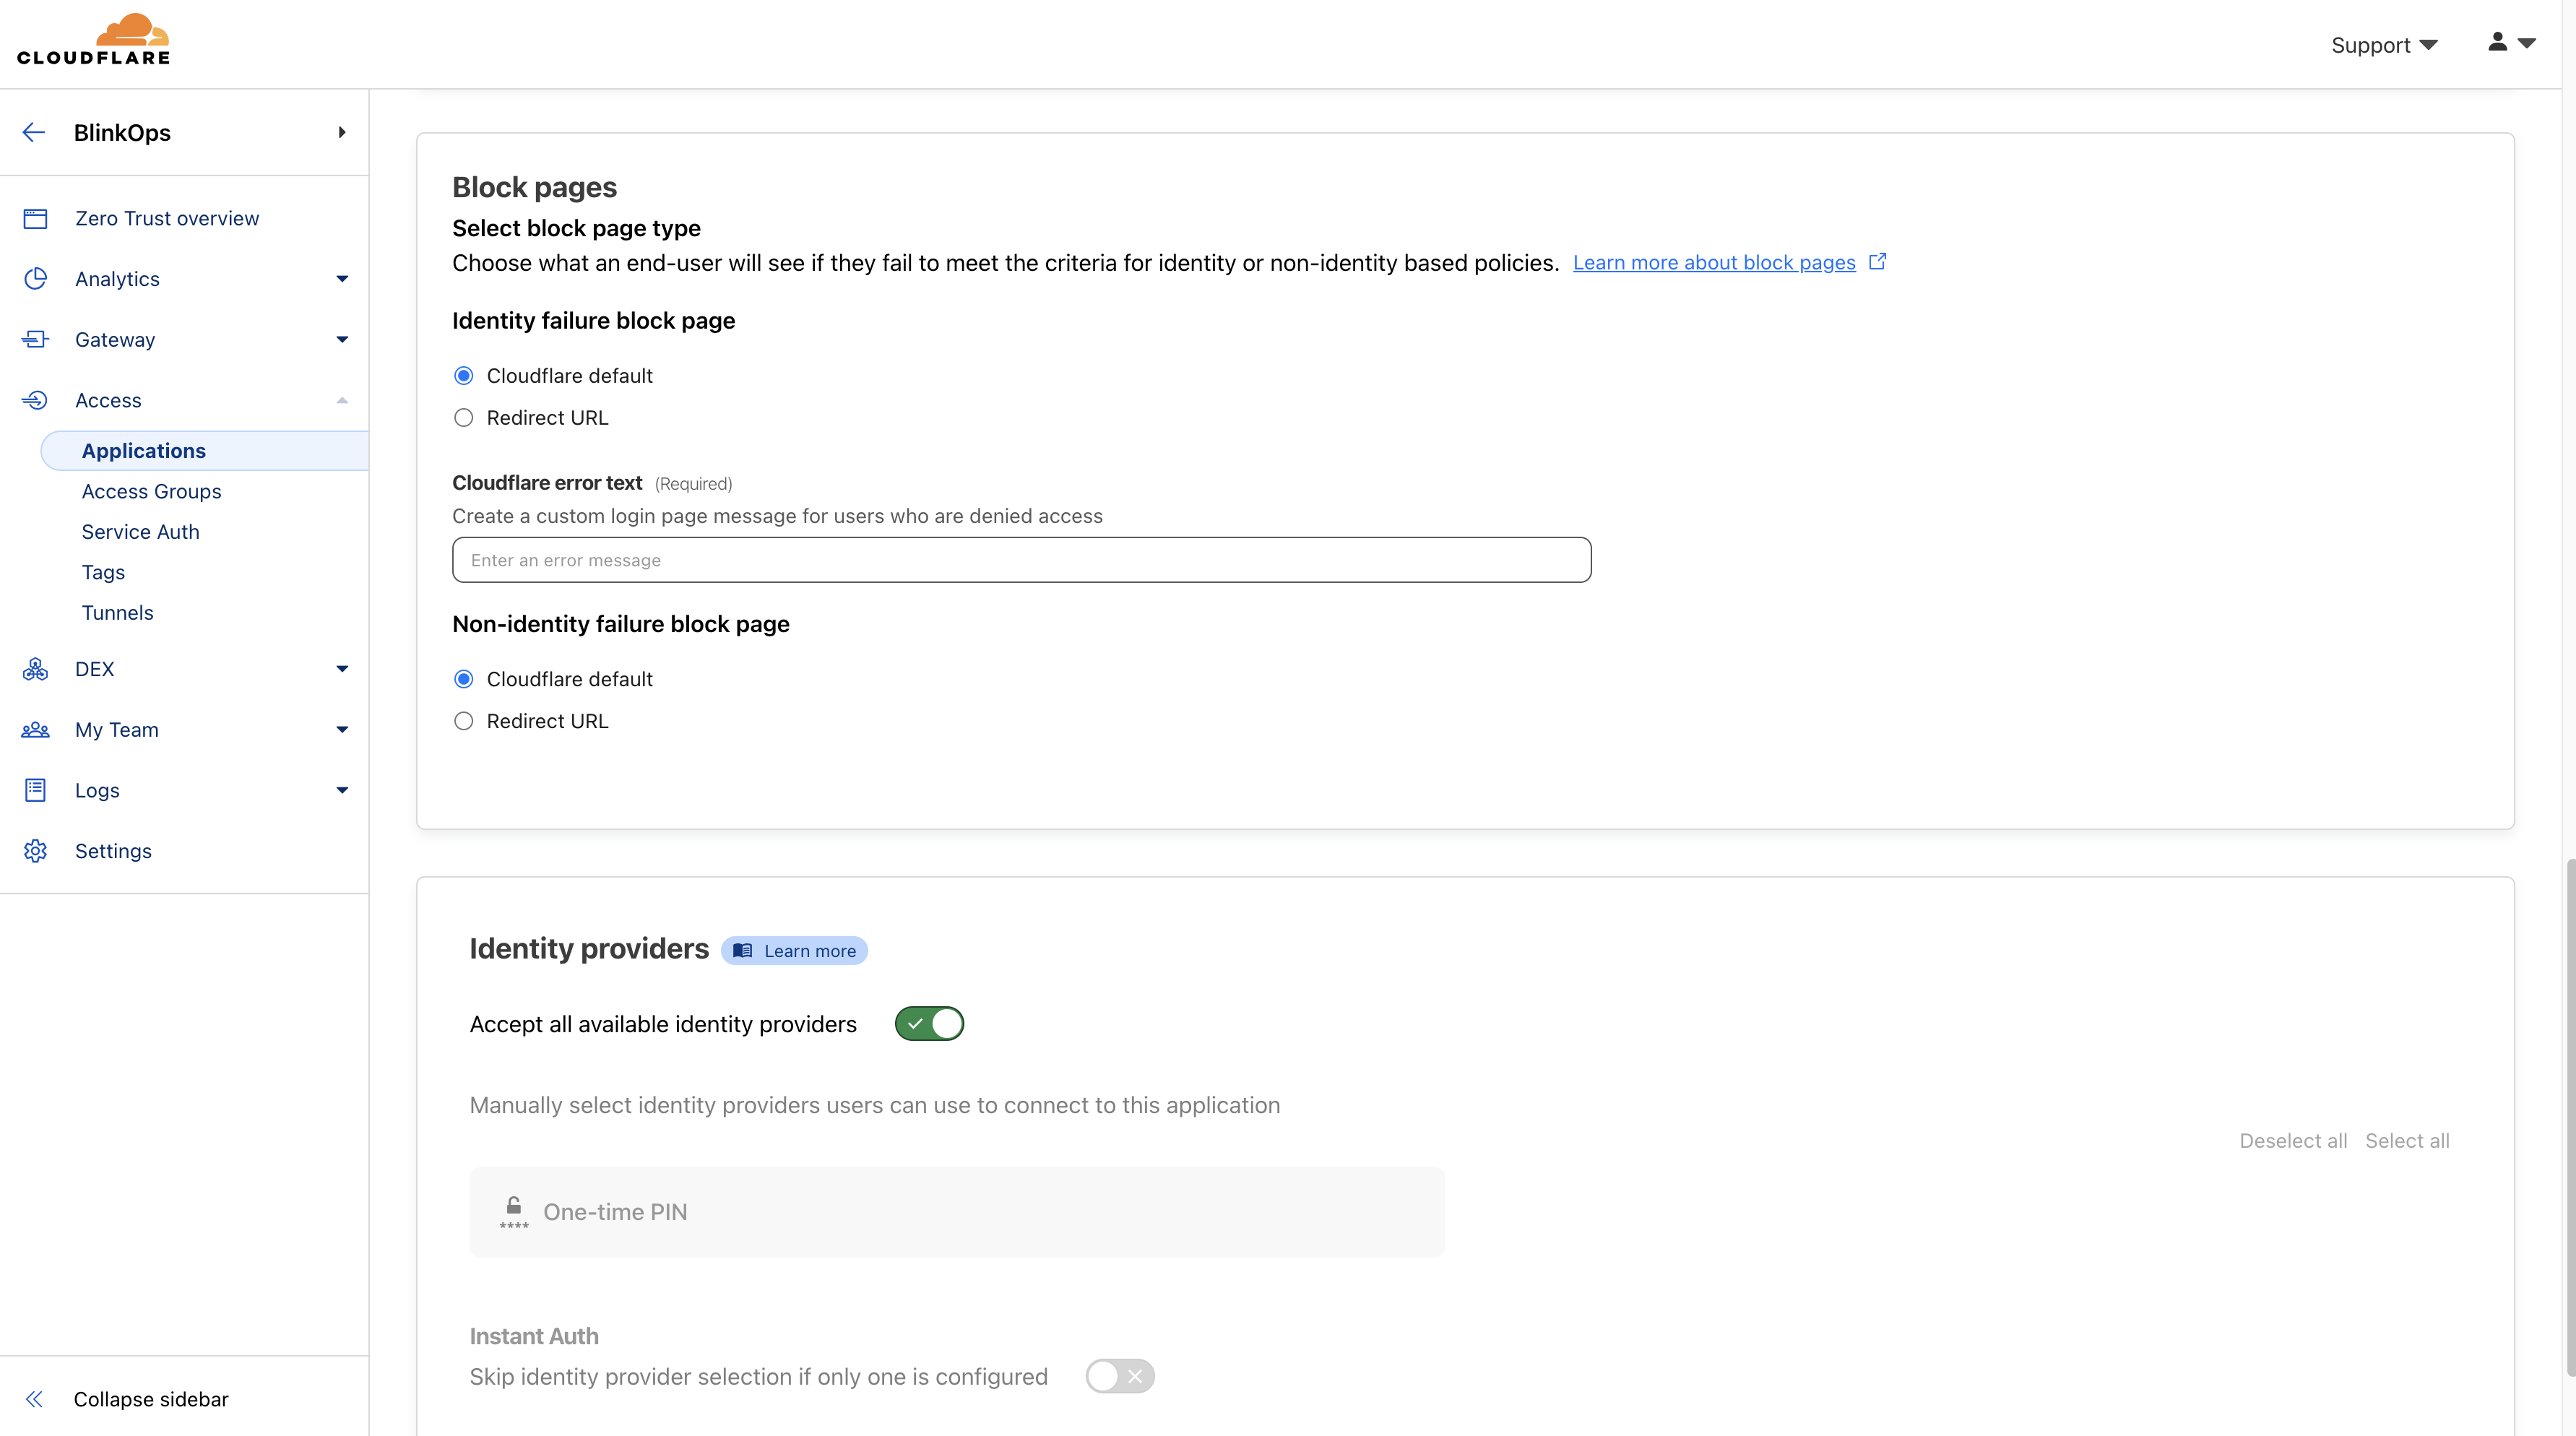Click the Analytics label in sidebar
This screenshot has height=1436, width=2576.
pyautogui.click(x=118, y=279)
